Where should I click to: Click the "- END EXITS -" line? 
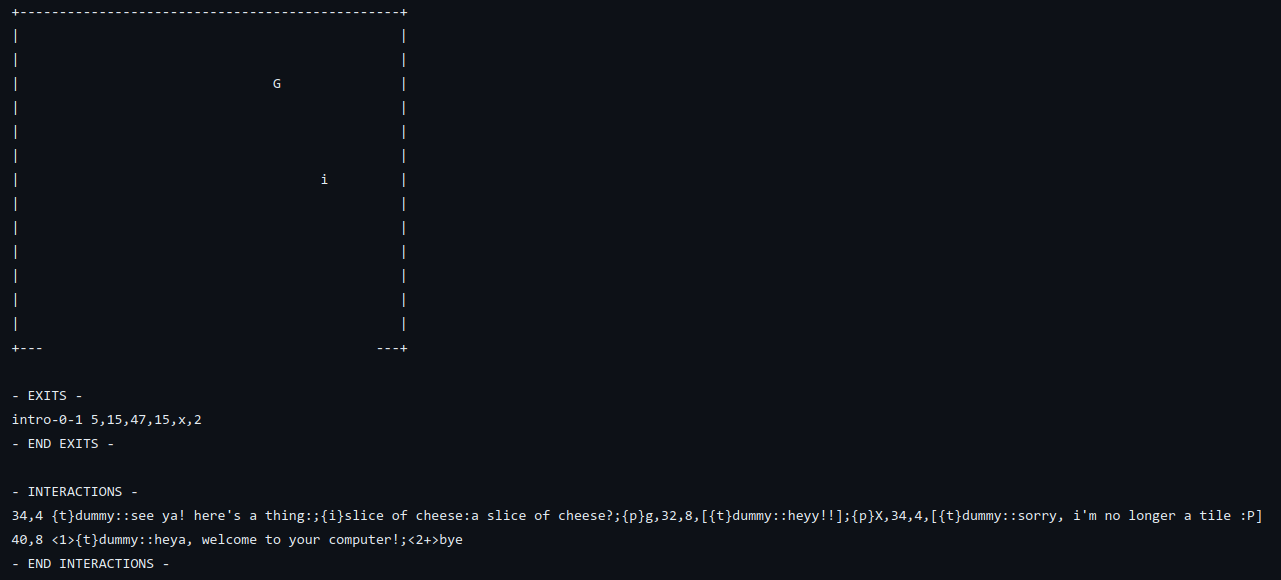coord(63,444)
